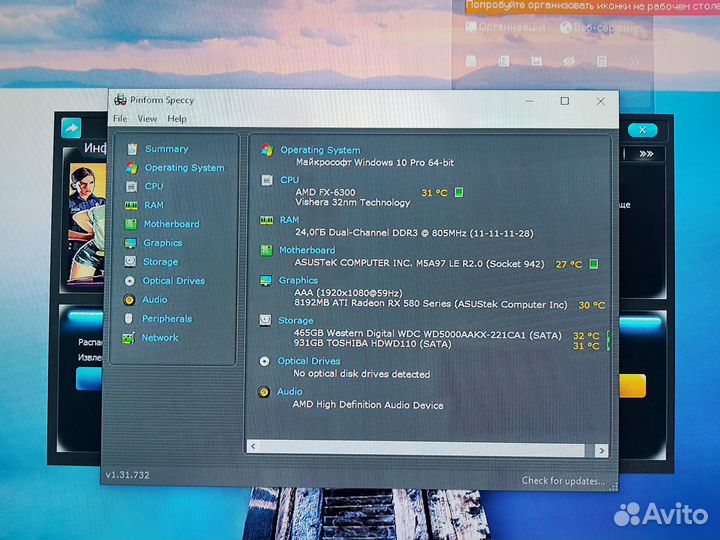Image resolution: width=720 pixels, height=540 pixels.
Task: Click the Storage heading link in summary
Action: click(x=296, y=321)
